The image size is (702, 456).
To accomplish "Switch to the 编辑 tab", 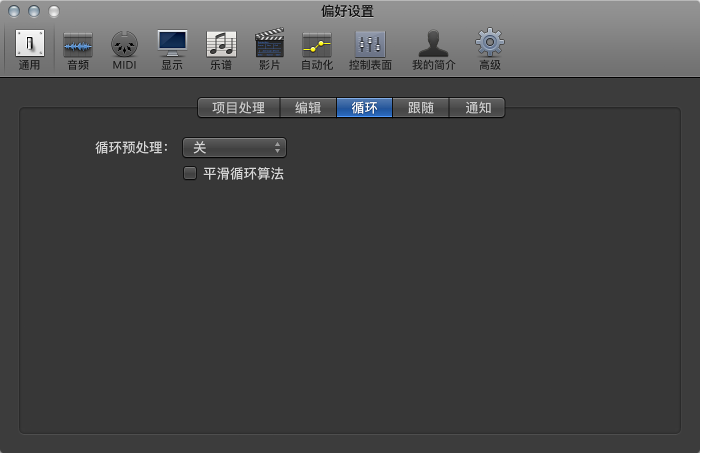I will click(308, 108).
